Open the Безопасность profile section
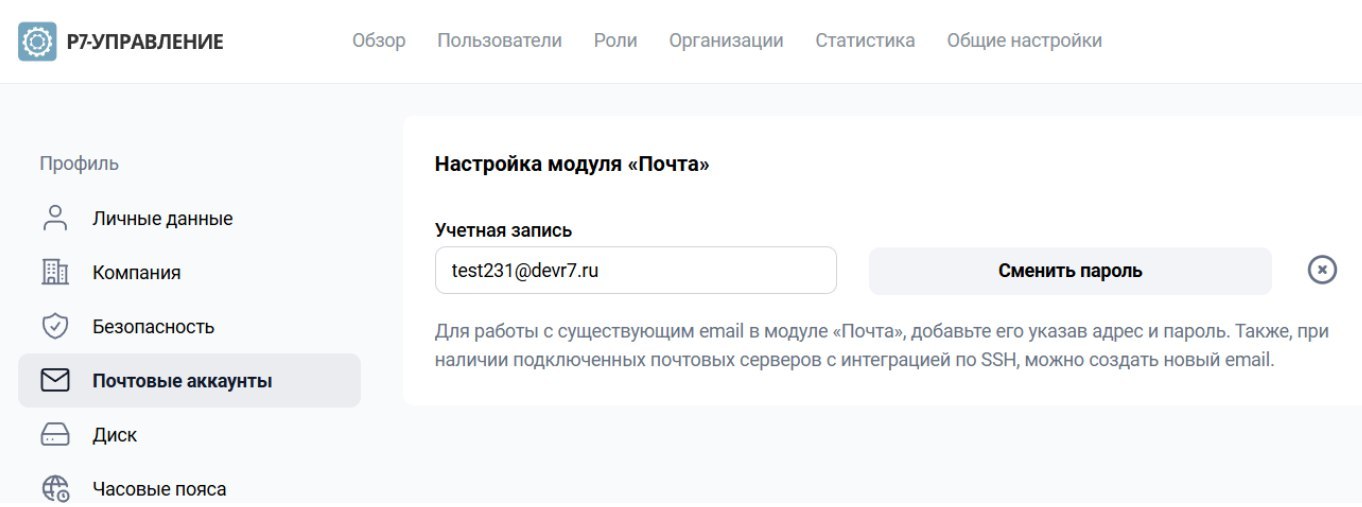Screen dimensions: 1362x507 tap(153, 326)
